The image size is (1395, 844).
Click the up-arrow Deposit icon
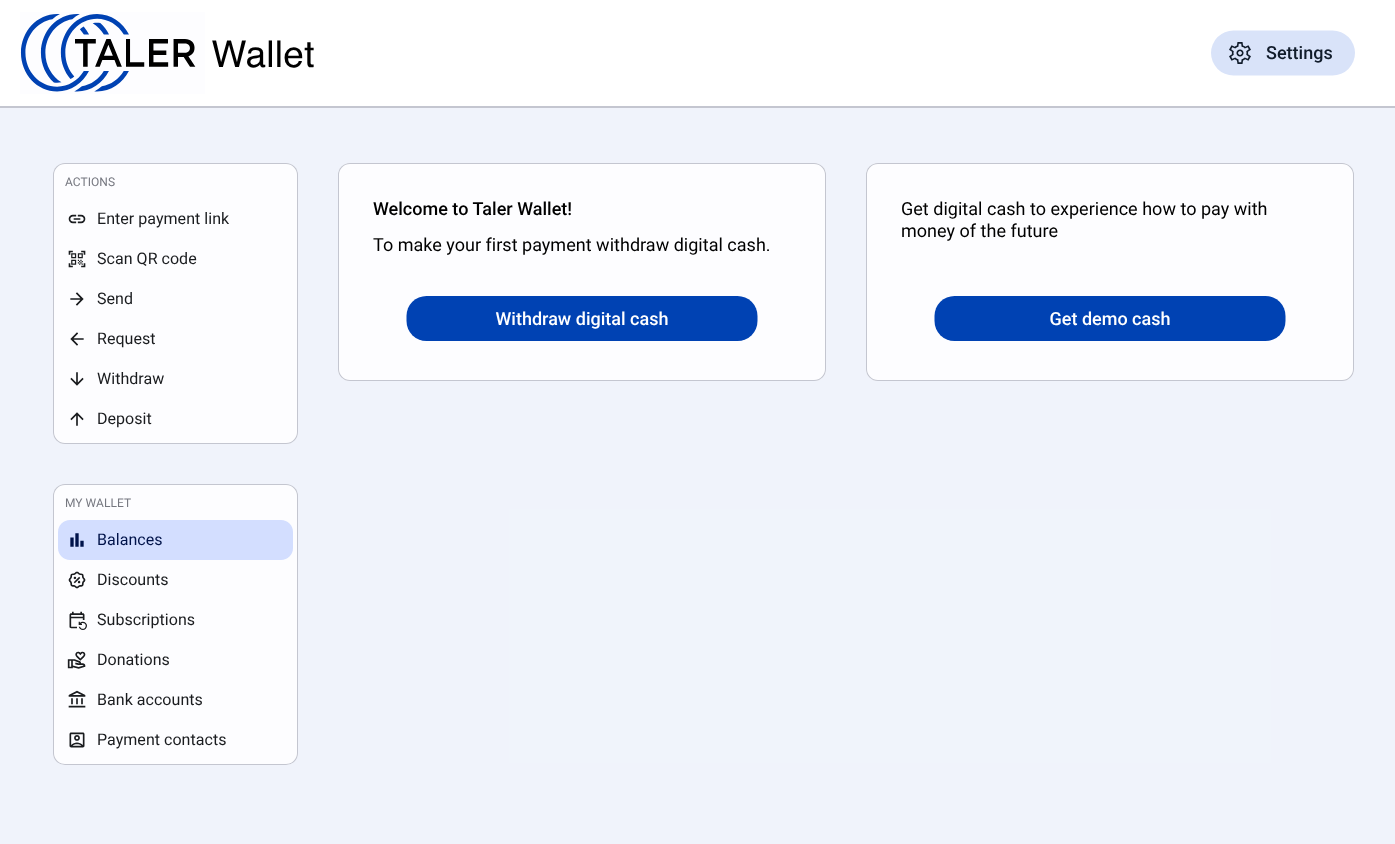pyautogui.click(x=77, y=418)
